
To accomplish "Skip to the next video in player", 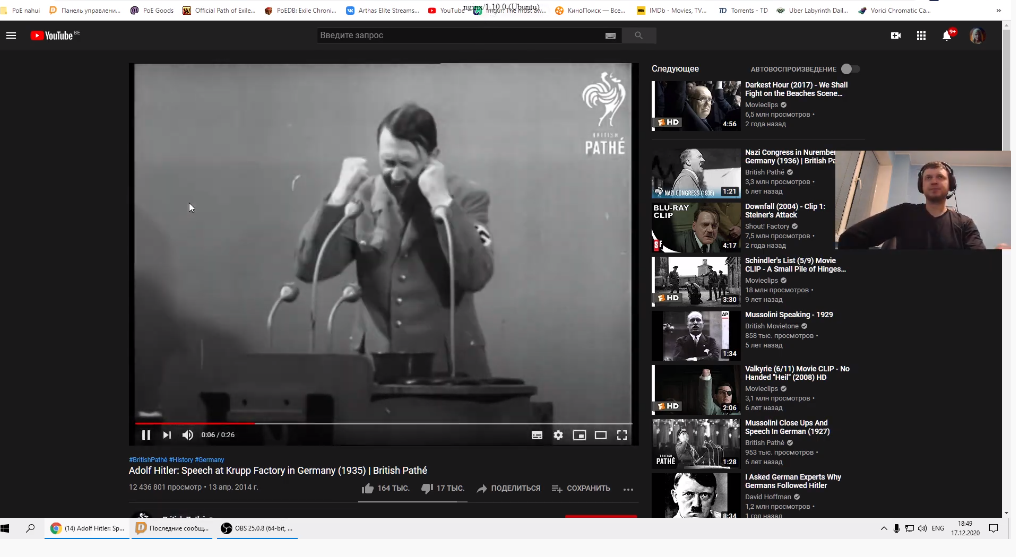I will [x=167, y=435].
